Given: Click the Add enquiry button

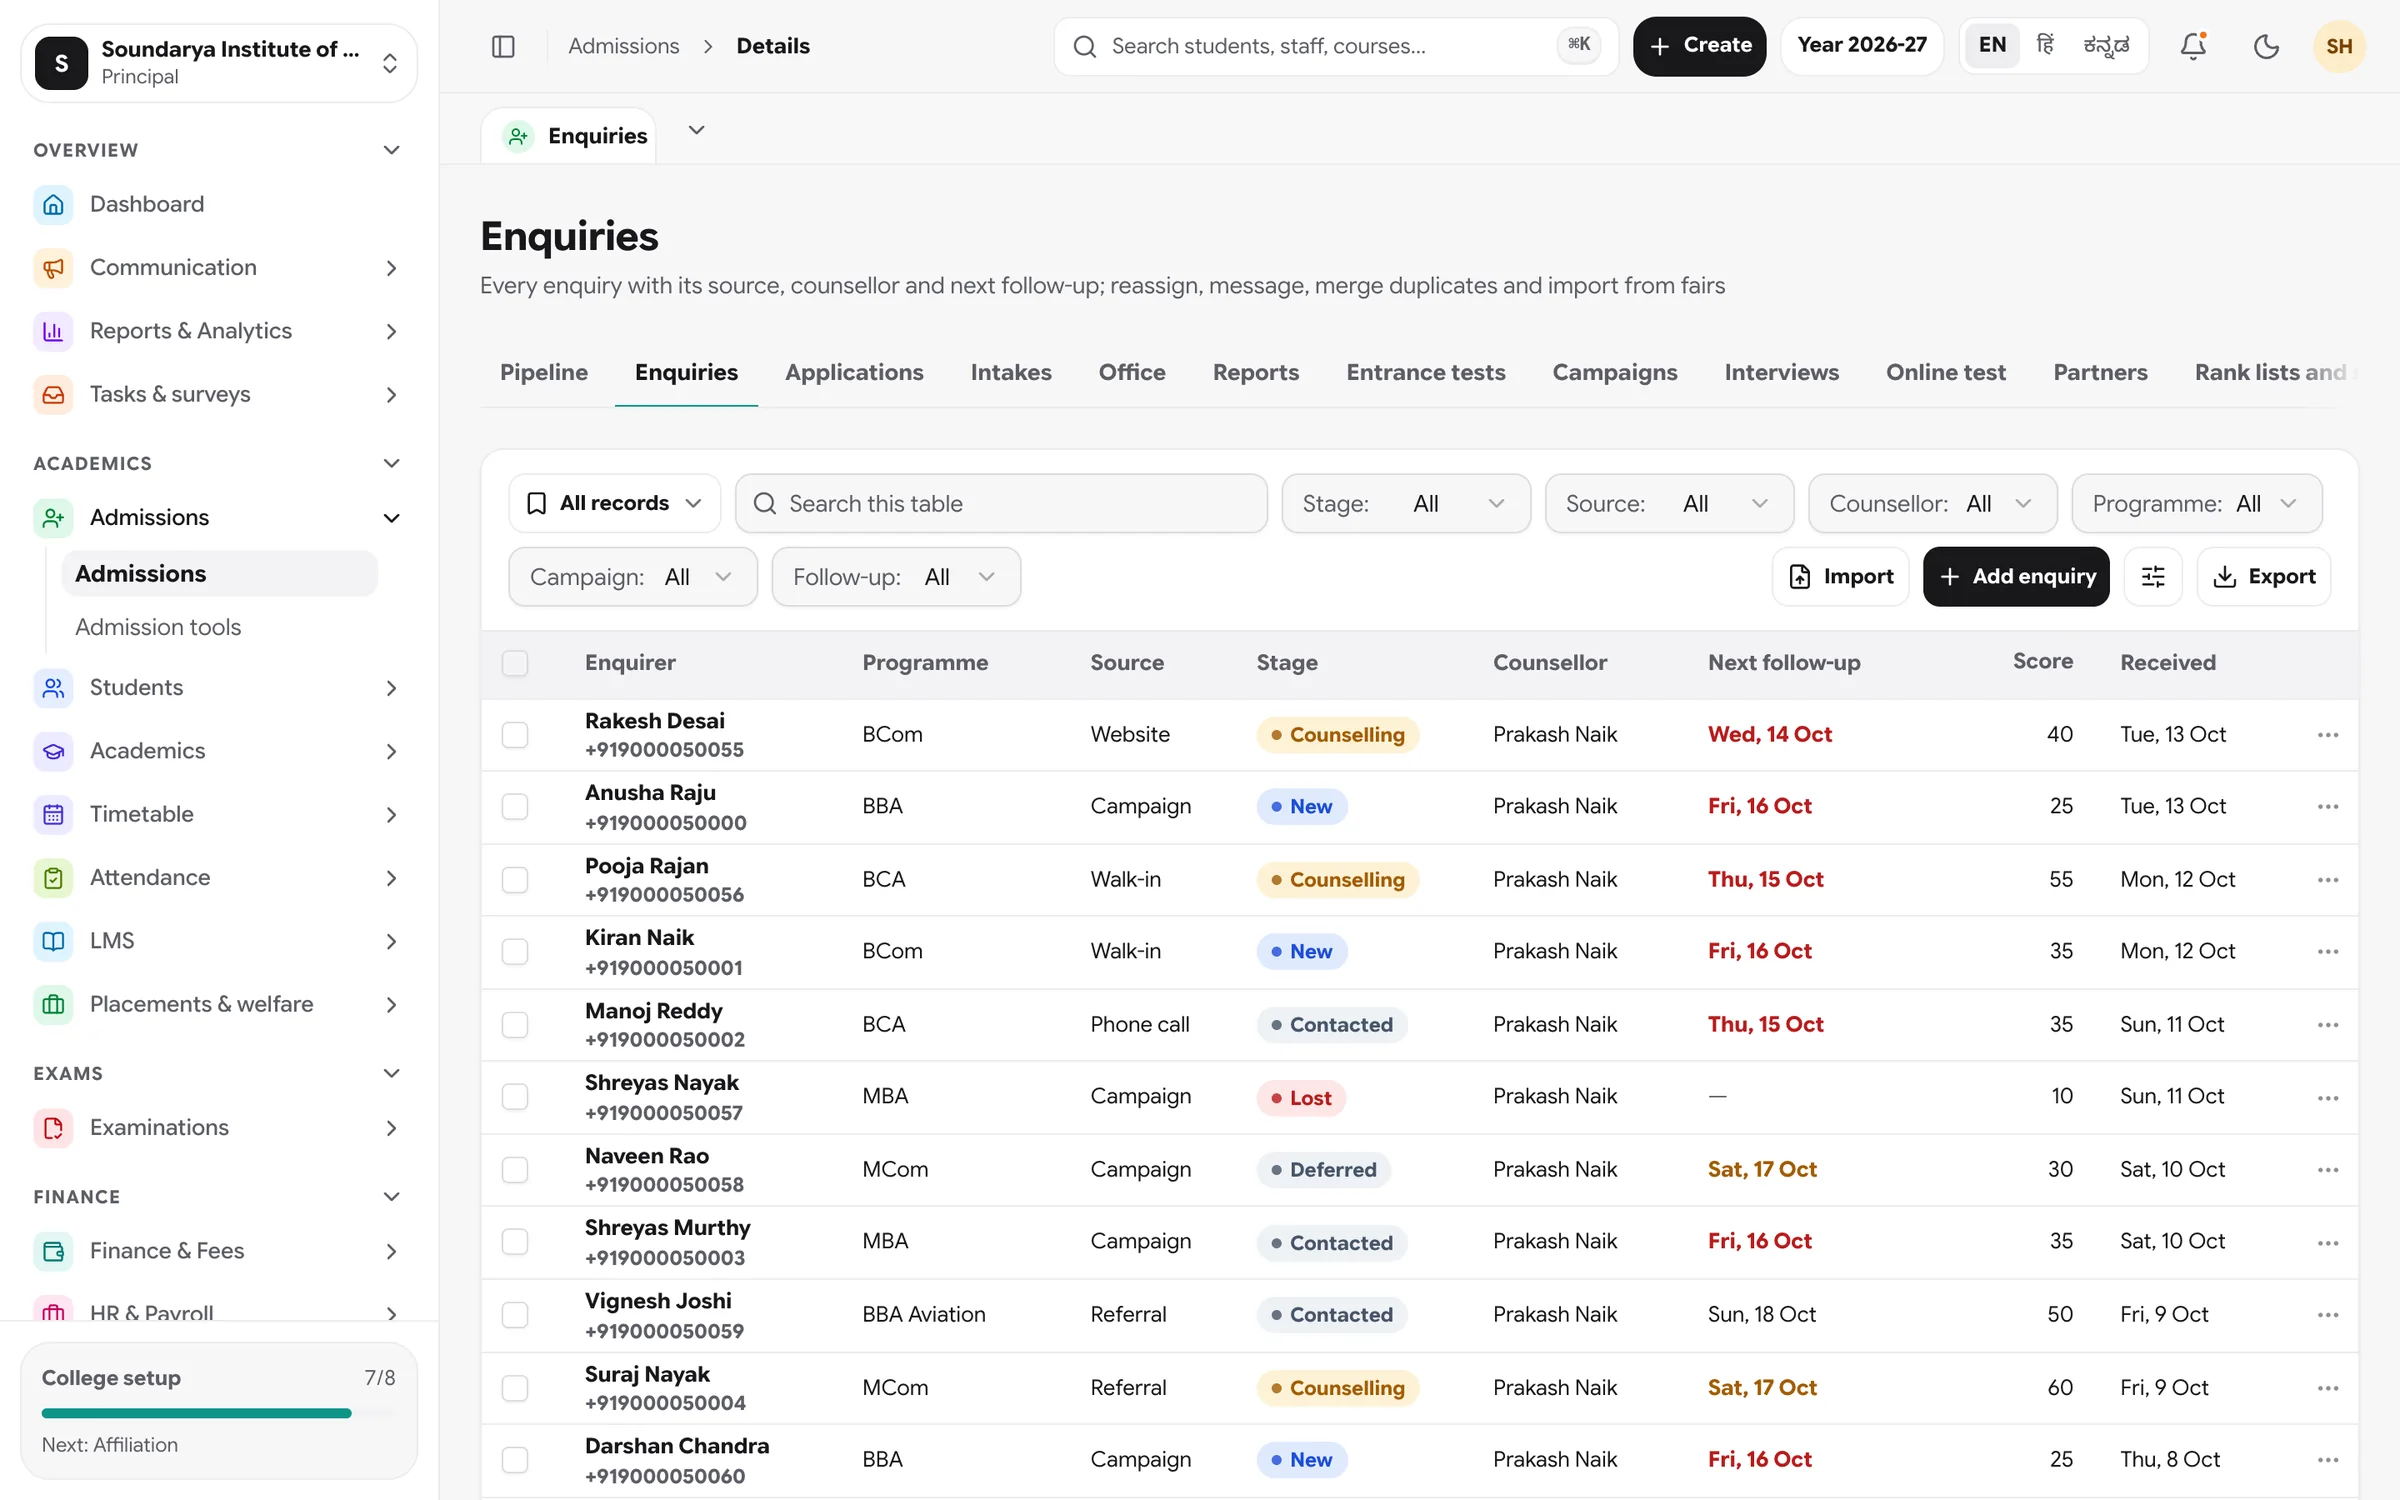Looking at the screenshot, I should [2016, 576].
